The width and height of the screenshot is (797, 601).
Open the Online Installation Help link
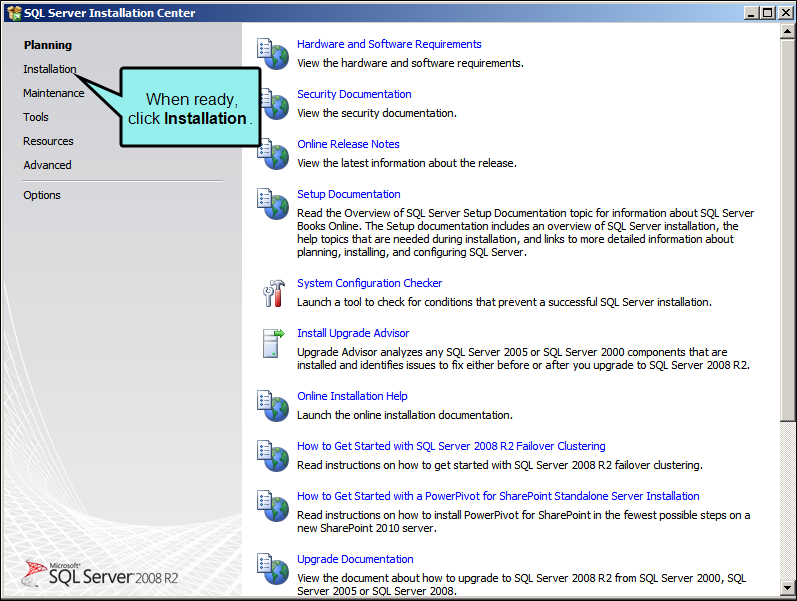point(352,396)
